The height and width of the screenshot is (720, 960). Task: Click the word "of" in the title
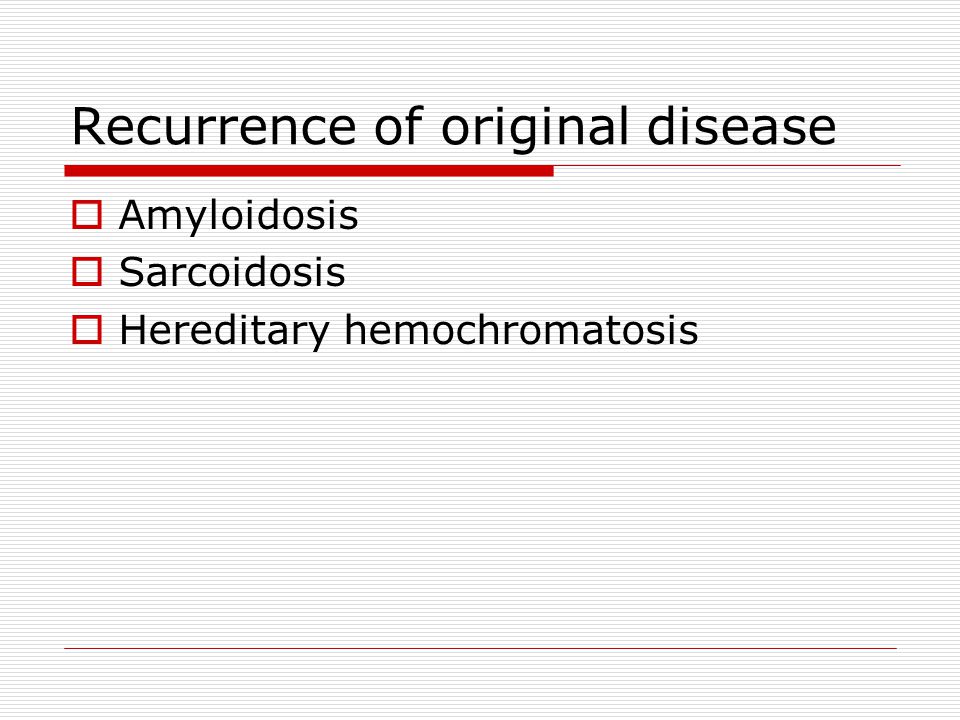399,126
